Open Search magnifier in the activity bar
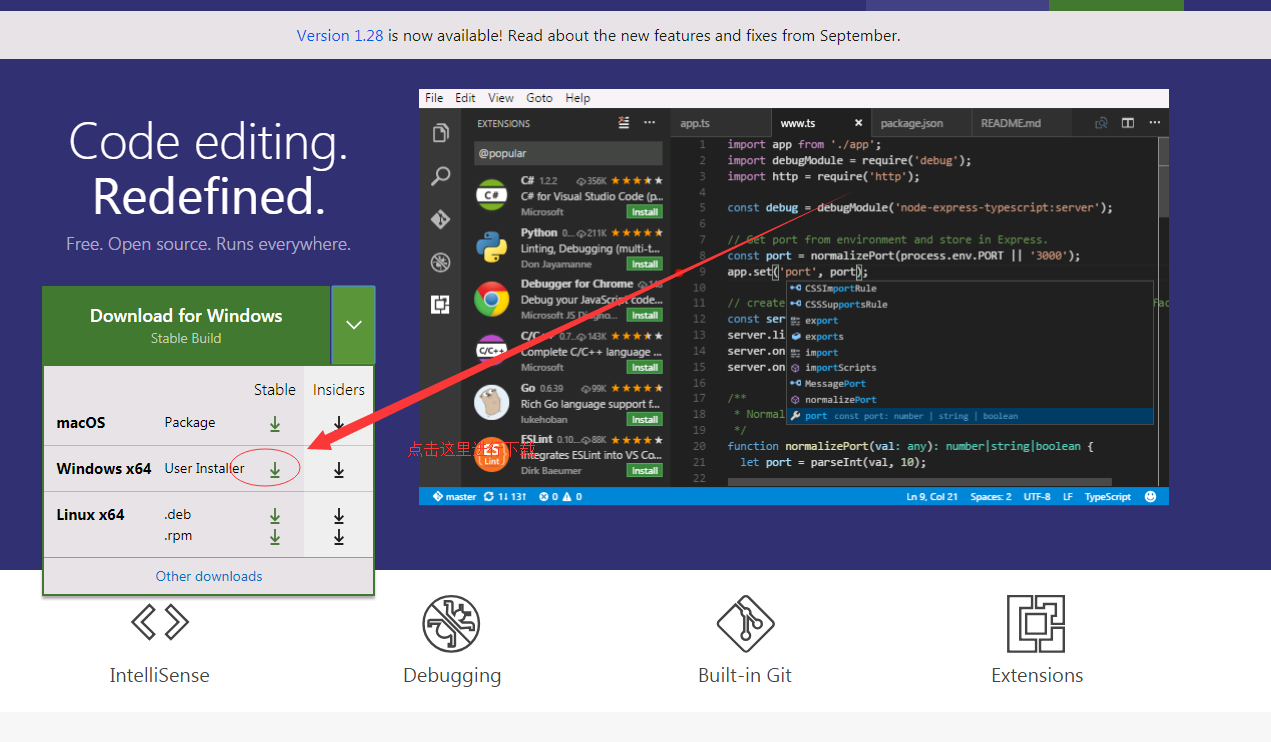Image resolution: width=1271 pixels, height=742 pixels. pos(440,177)
